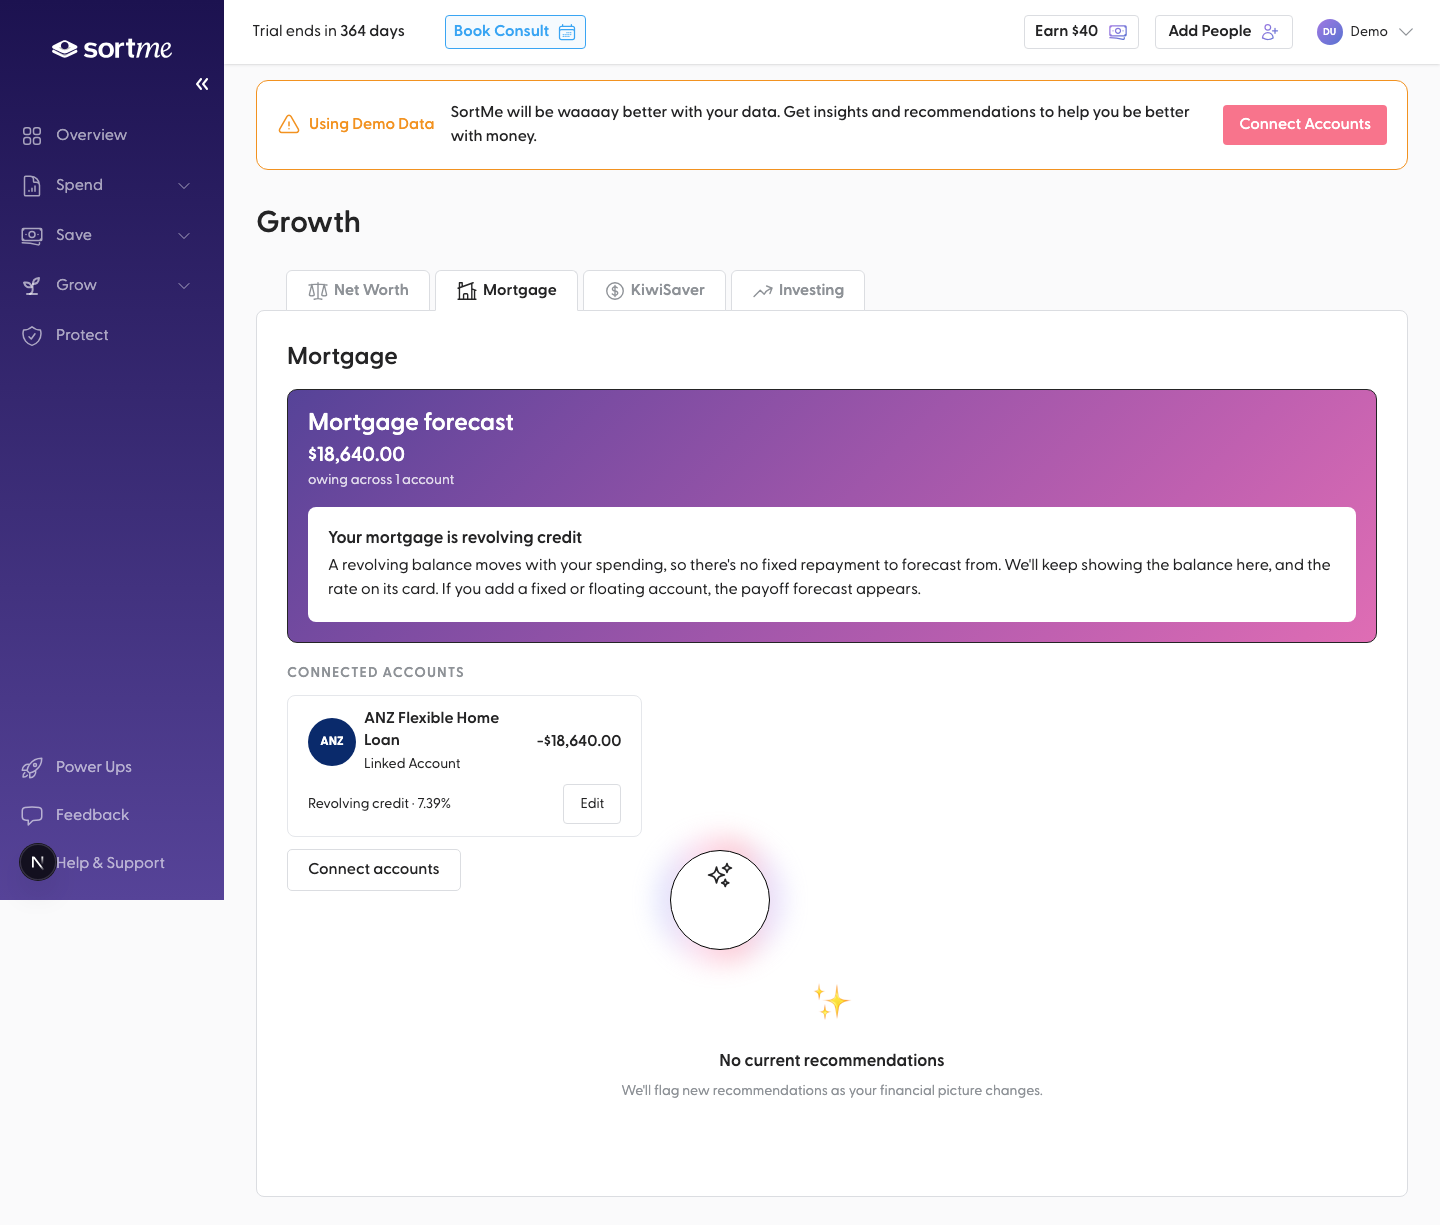This screenshot has width=1440, height=1225.
Task: Click the white Connect accounts button
Action: [x=374, y=870]
